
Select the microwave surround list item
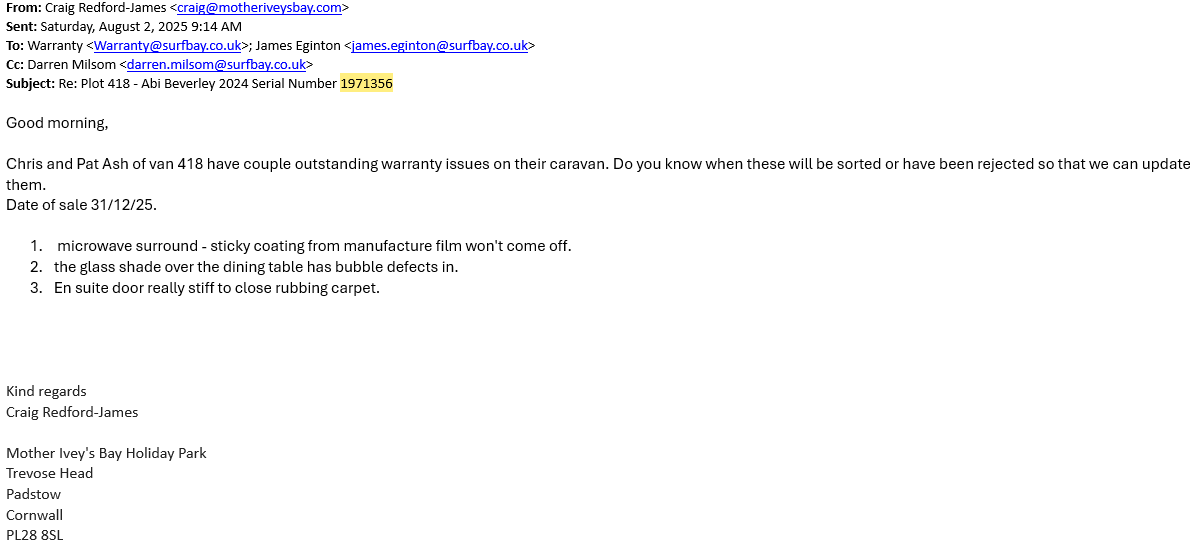314,246
